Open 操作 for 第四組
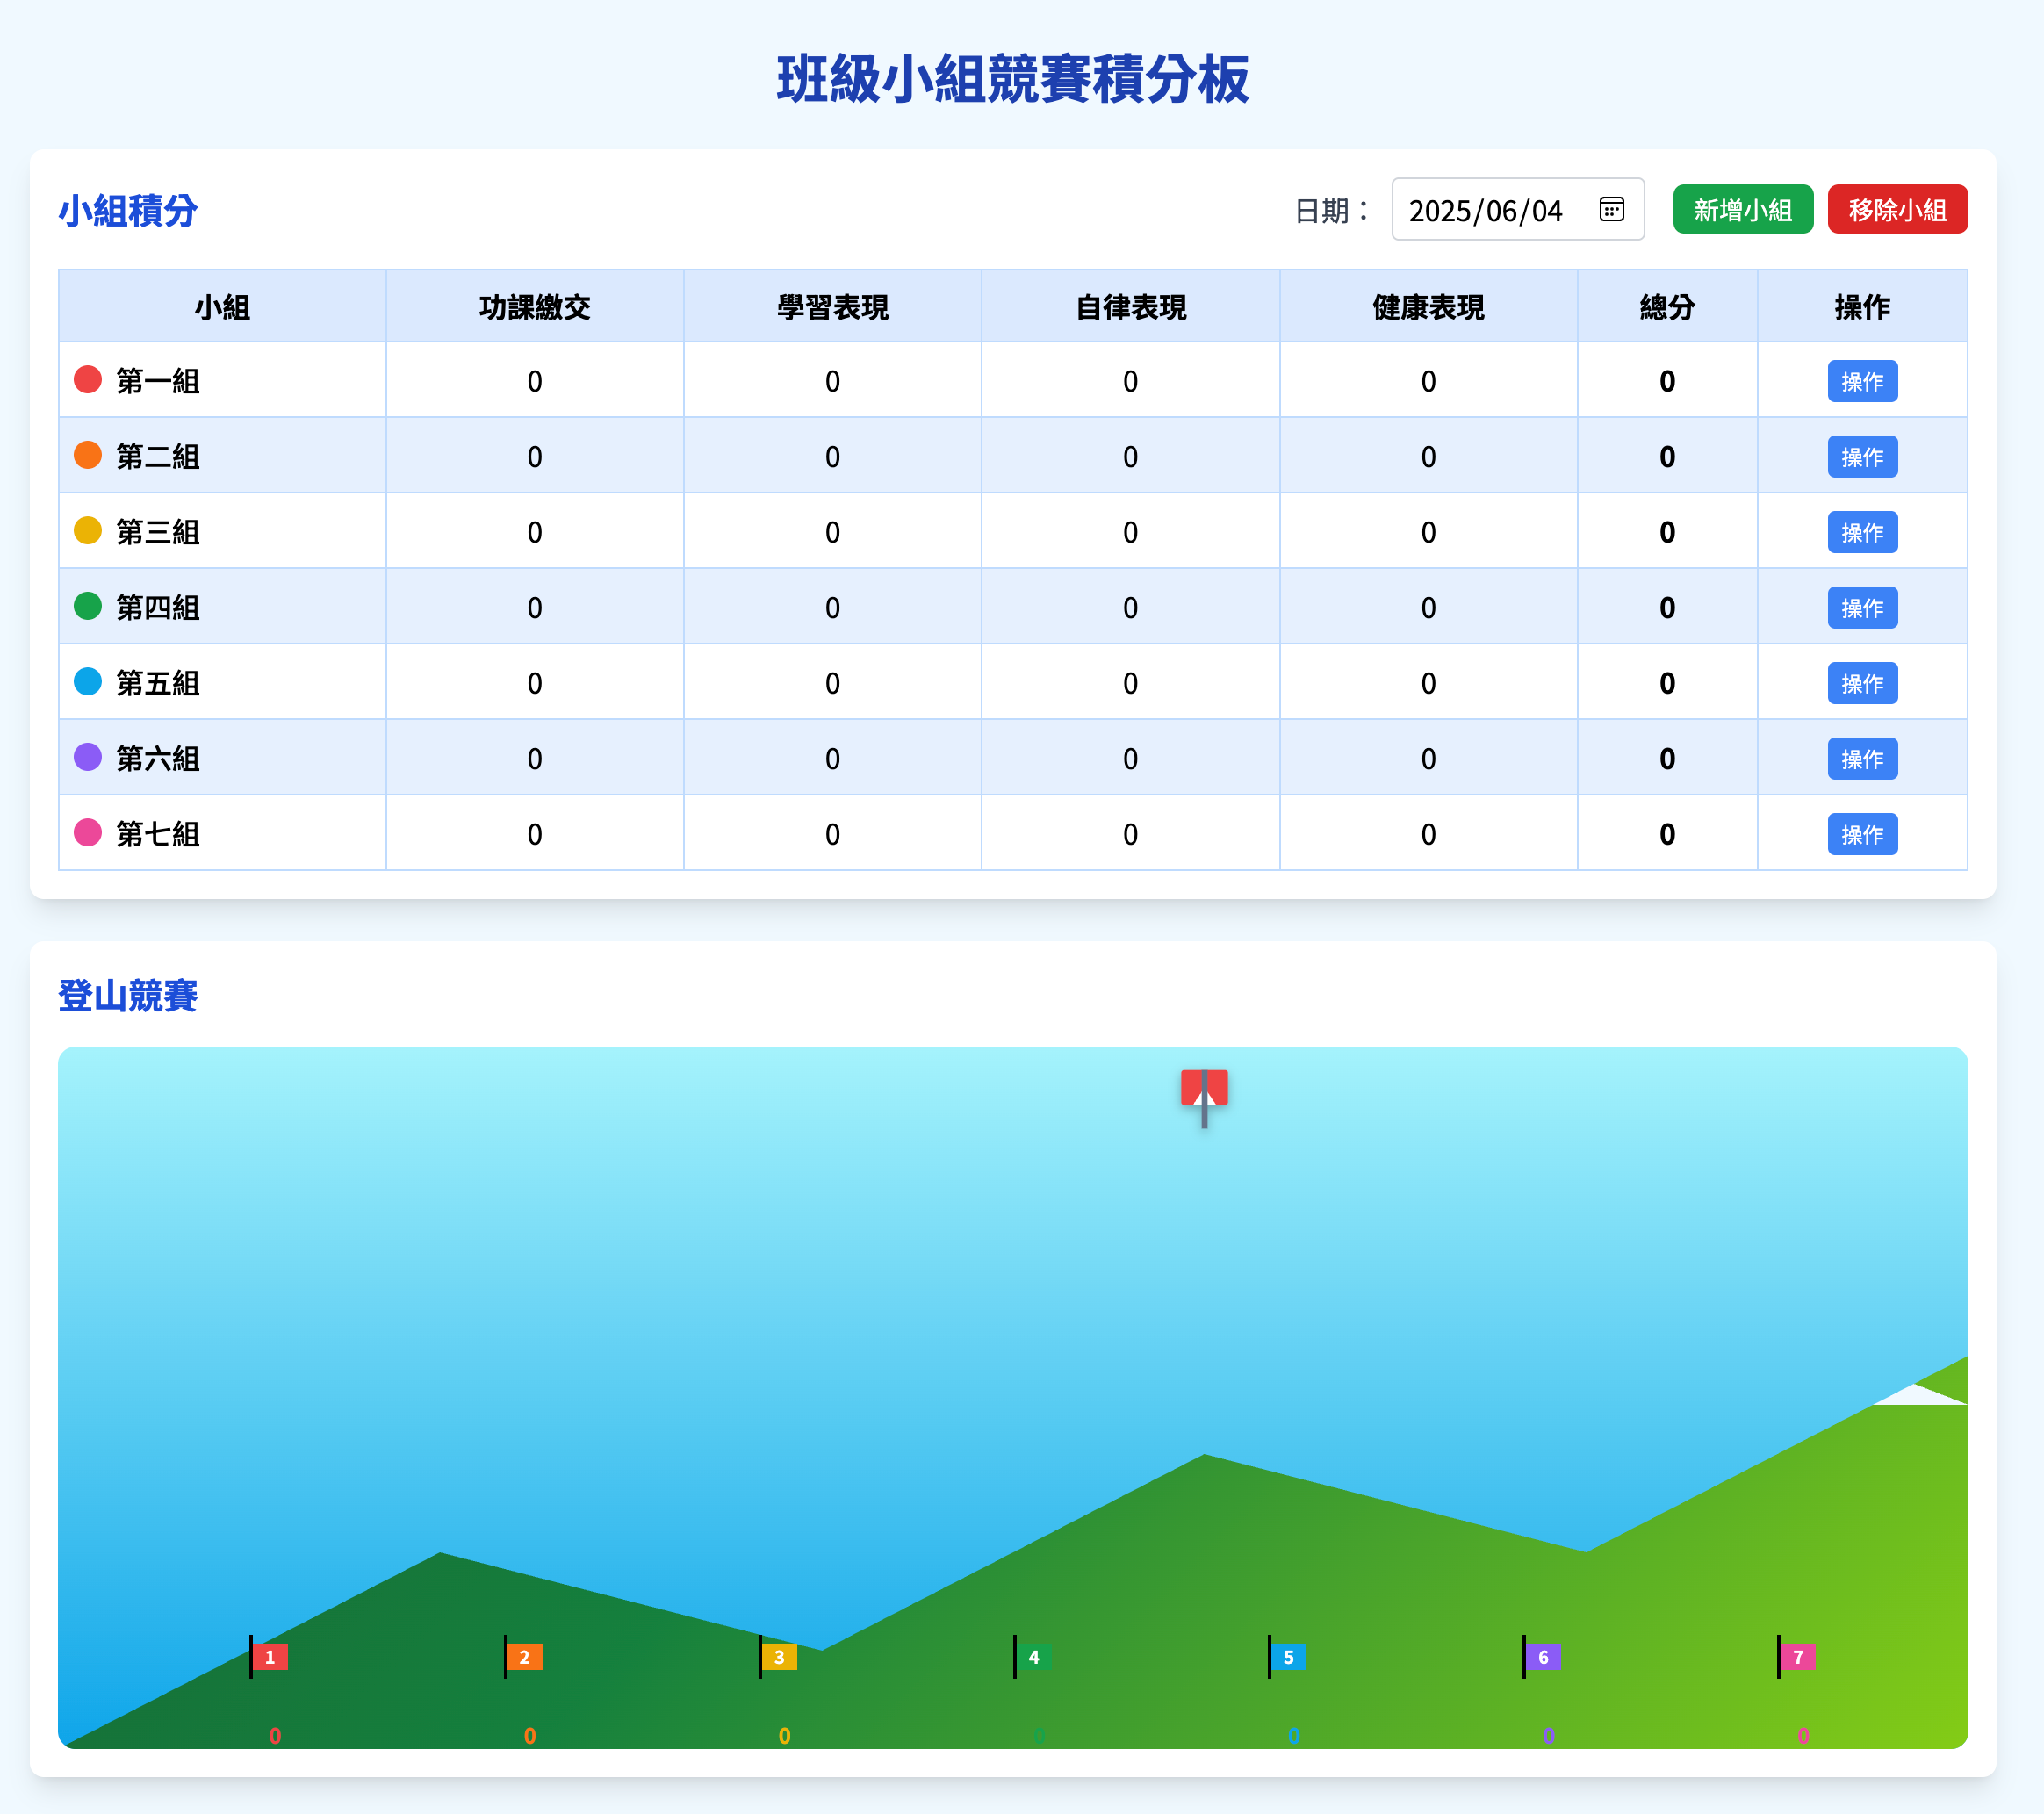This screenshot has width=2044, height=1814. 1862,608
